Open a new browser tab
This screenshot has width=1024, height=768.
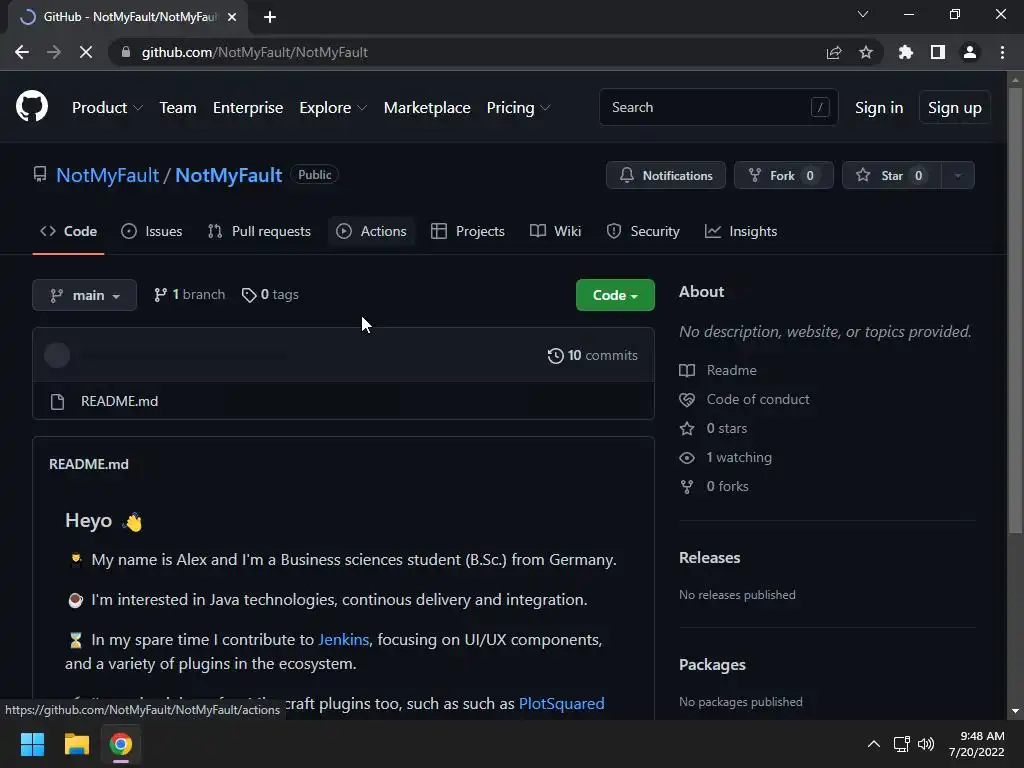(x=270, y=17)
